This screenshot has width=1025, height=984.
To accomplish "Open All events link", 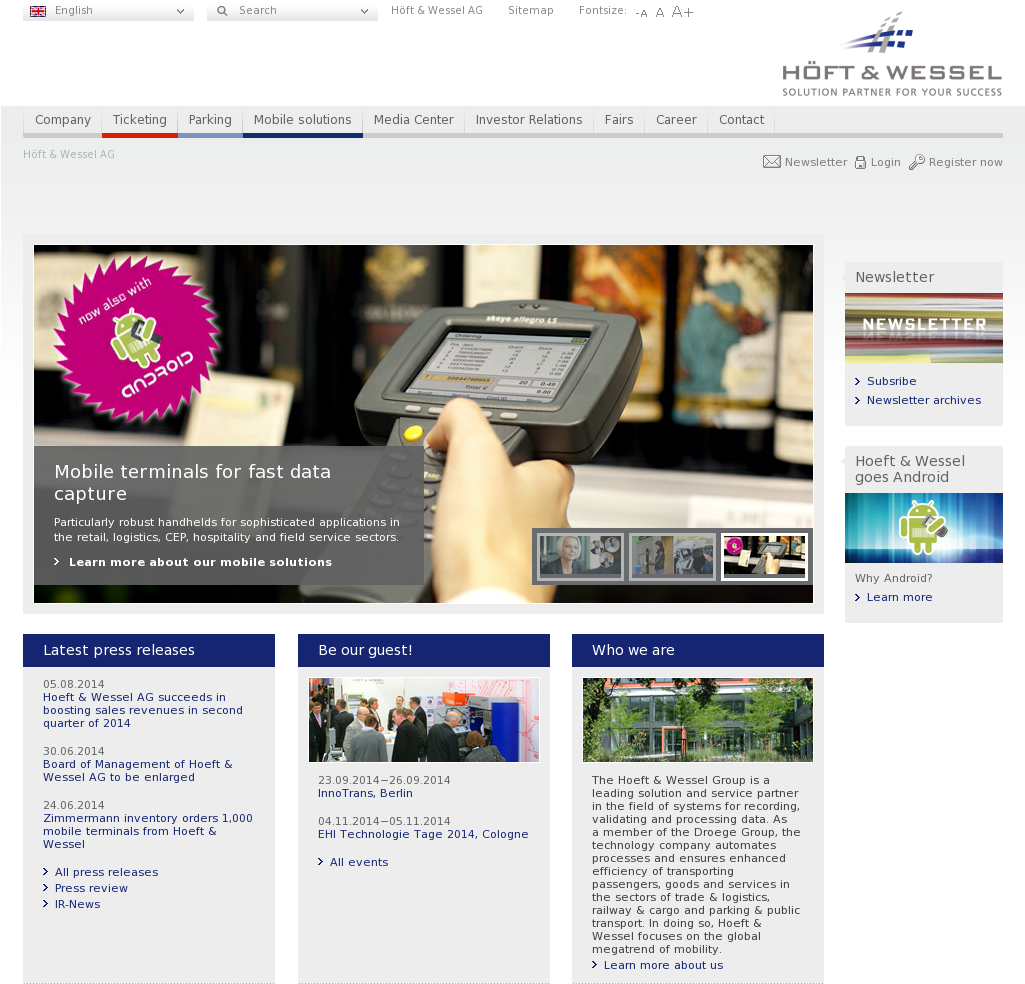I will tap(359, 862).
